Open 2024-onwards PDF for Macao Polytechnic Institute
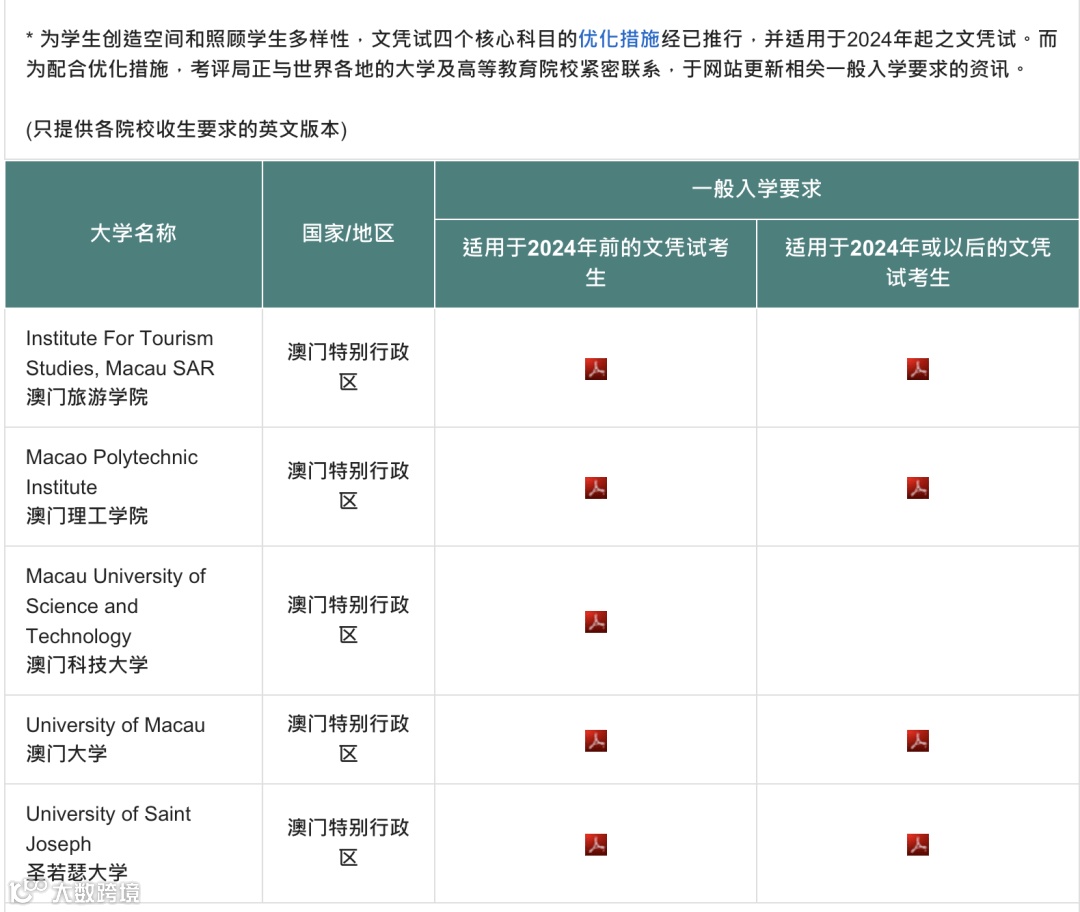Viewport: 1080px width, 912px height. (x=917, y=488)
